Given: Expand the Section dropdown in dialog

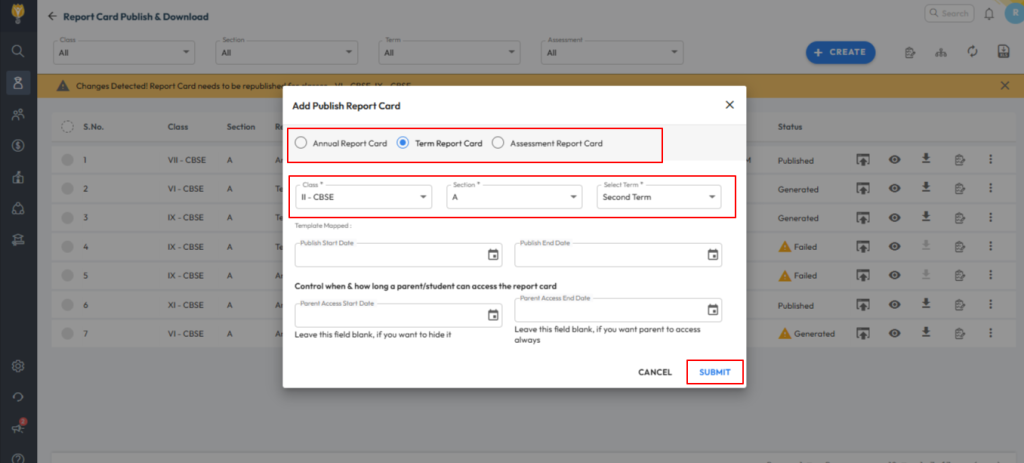Looking at the screenshot, I should point(514,197).
